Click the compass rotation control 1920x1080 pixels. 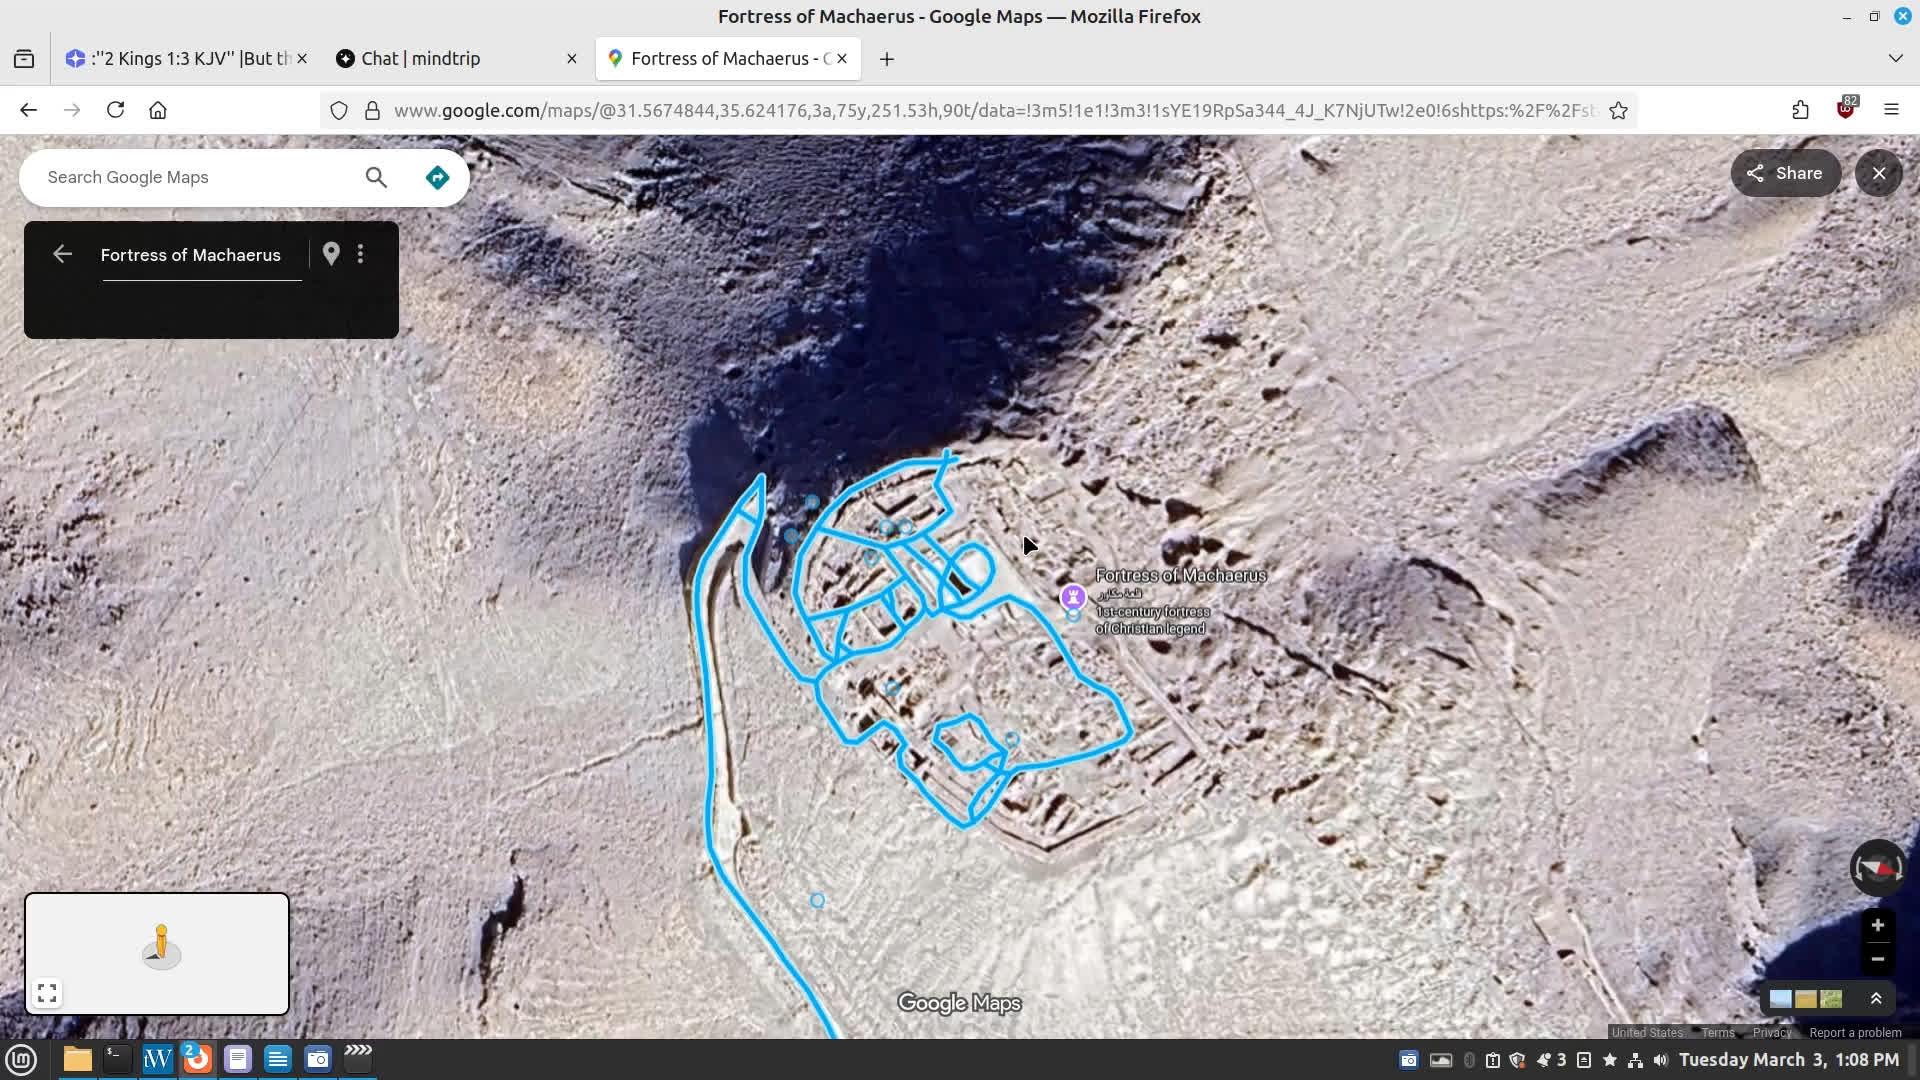(x=1877, y=868)
